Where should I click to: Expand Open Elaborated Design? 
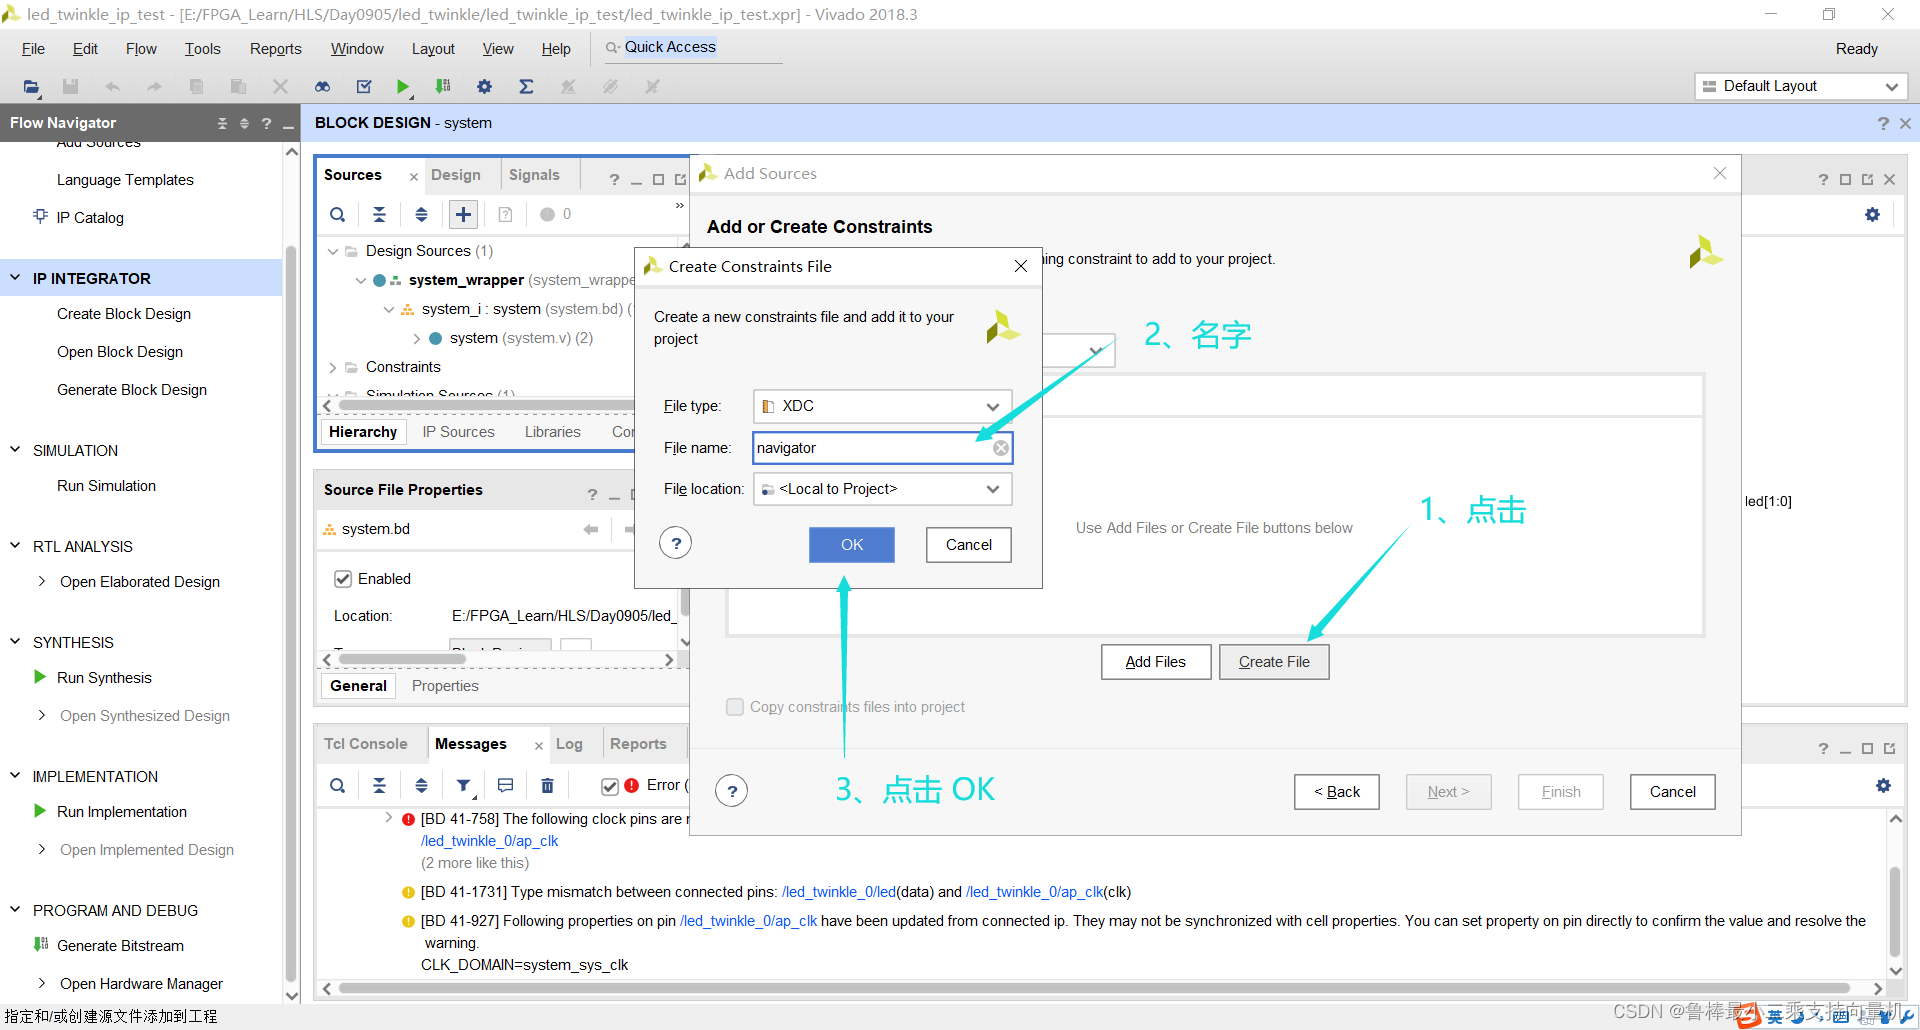41,581
